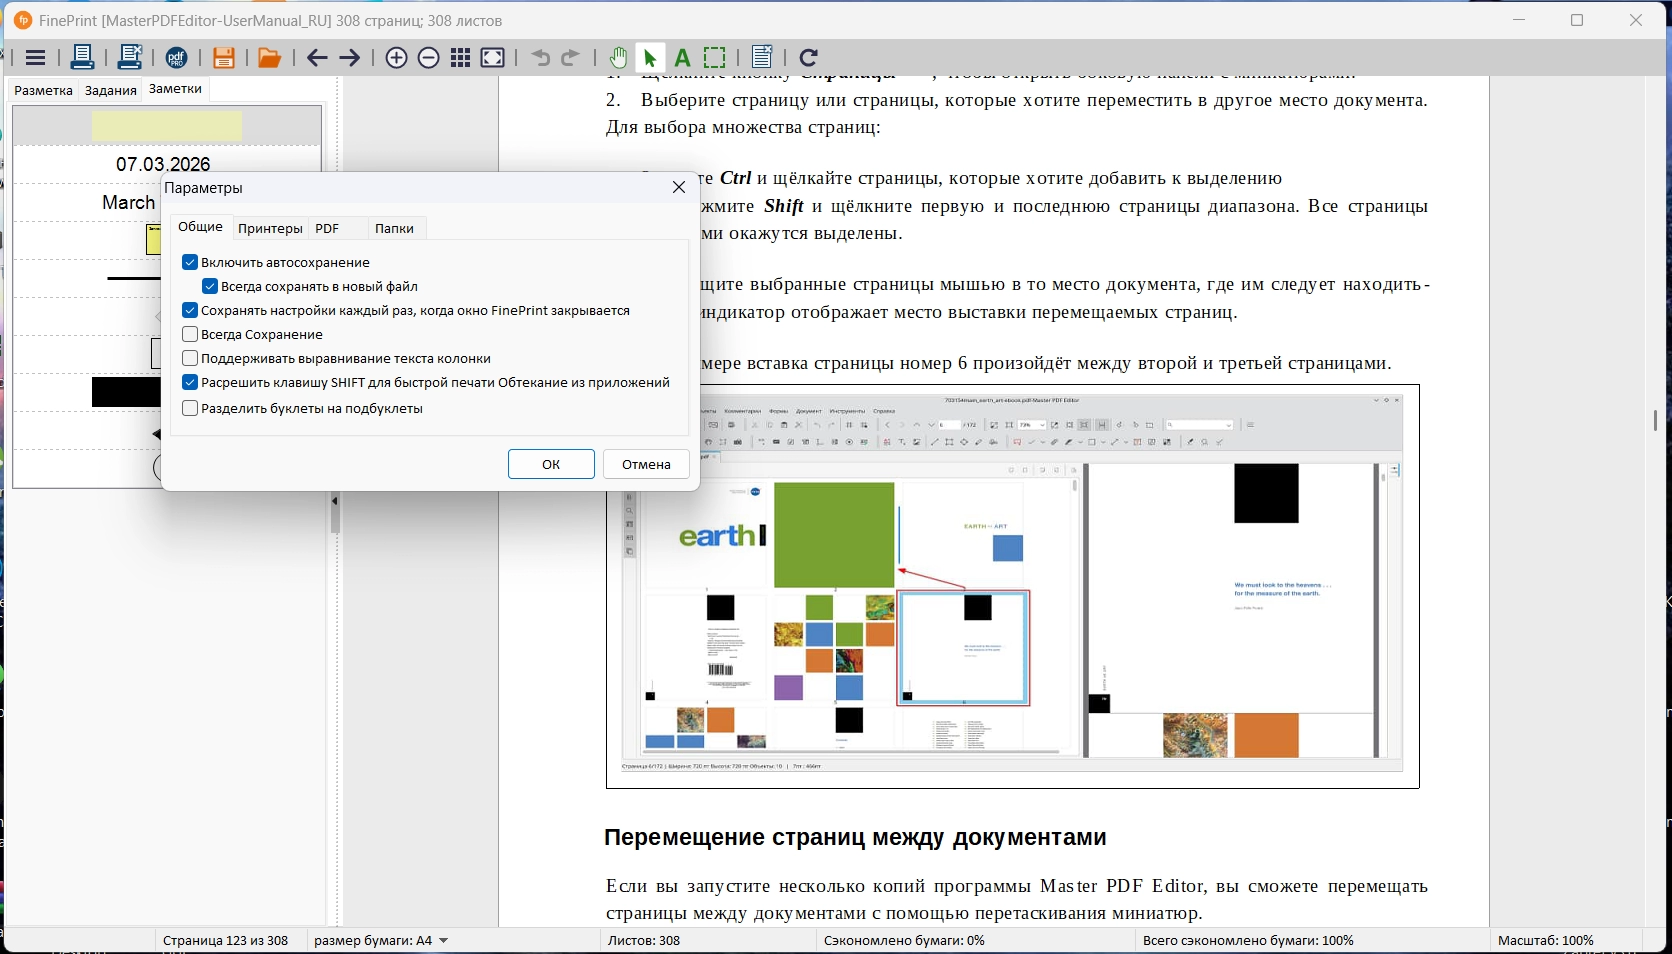Close the Параметры dialog
Image resolution: width=1672 pixels, height=954 pixels.
point(679,187)
